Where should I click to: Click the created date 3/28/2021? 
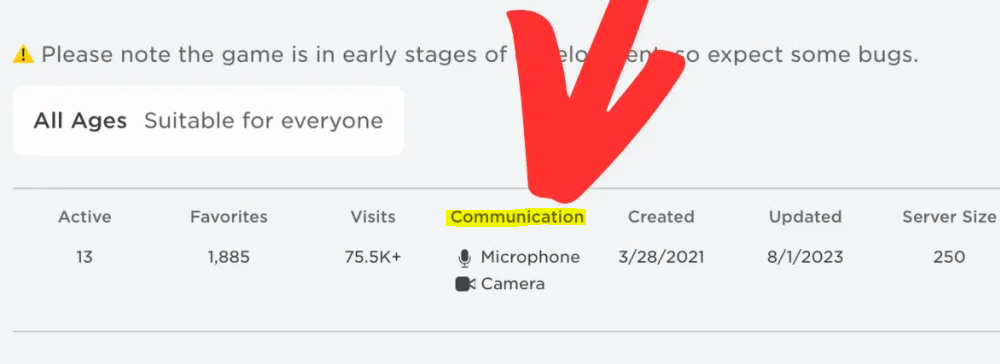pyautogui.click(x=661, y=257)
